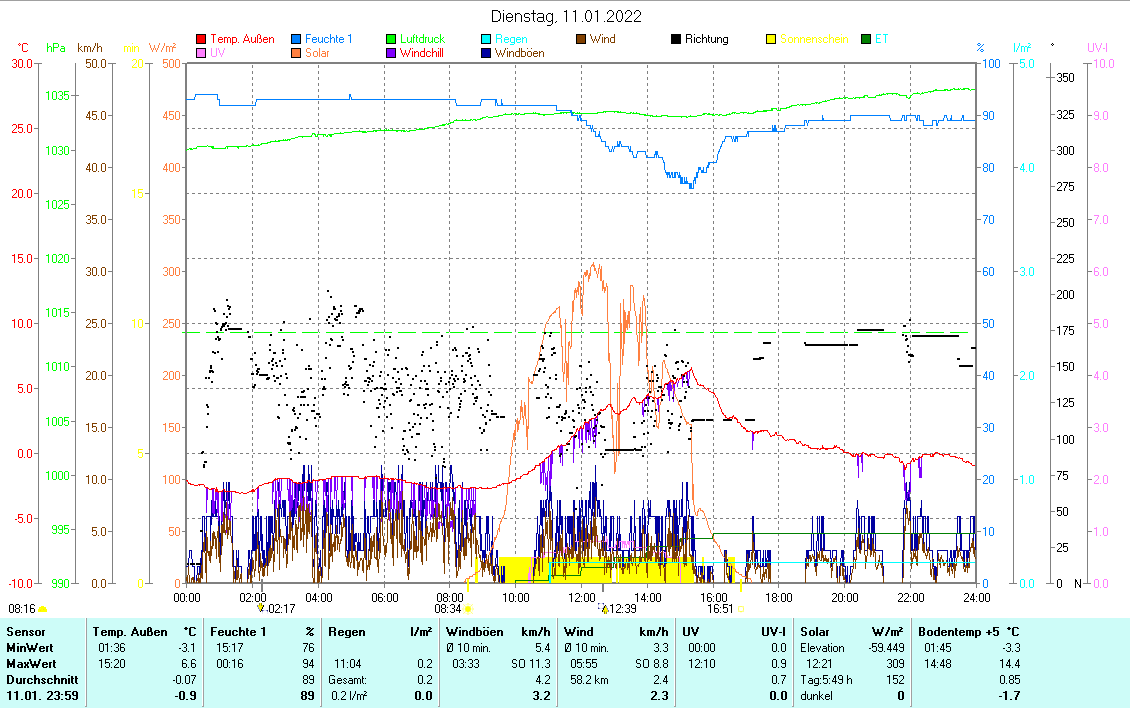This screenshot has width=1130, height=708.
Task: Click the 16:51 marker below the time axis
Action: click(720, 608)
